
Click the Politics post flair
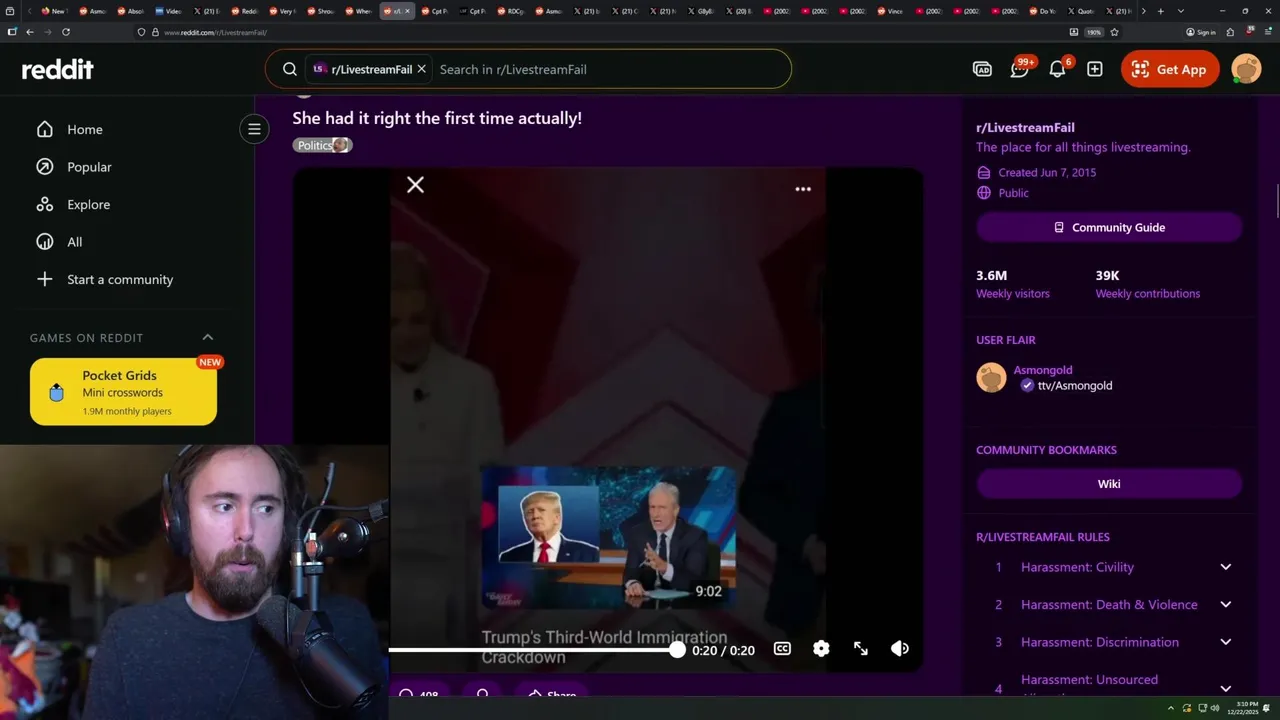click(322, 145)
